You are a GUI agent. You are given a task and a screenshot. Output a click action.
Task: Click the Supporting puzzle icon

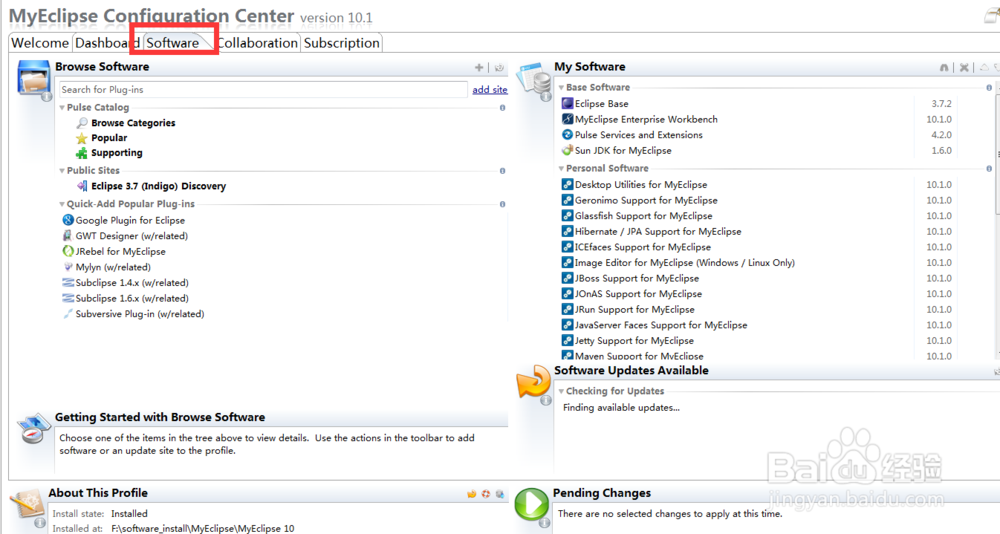click(x=82, y=153)
